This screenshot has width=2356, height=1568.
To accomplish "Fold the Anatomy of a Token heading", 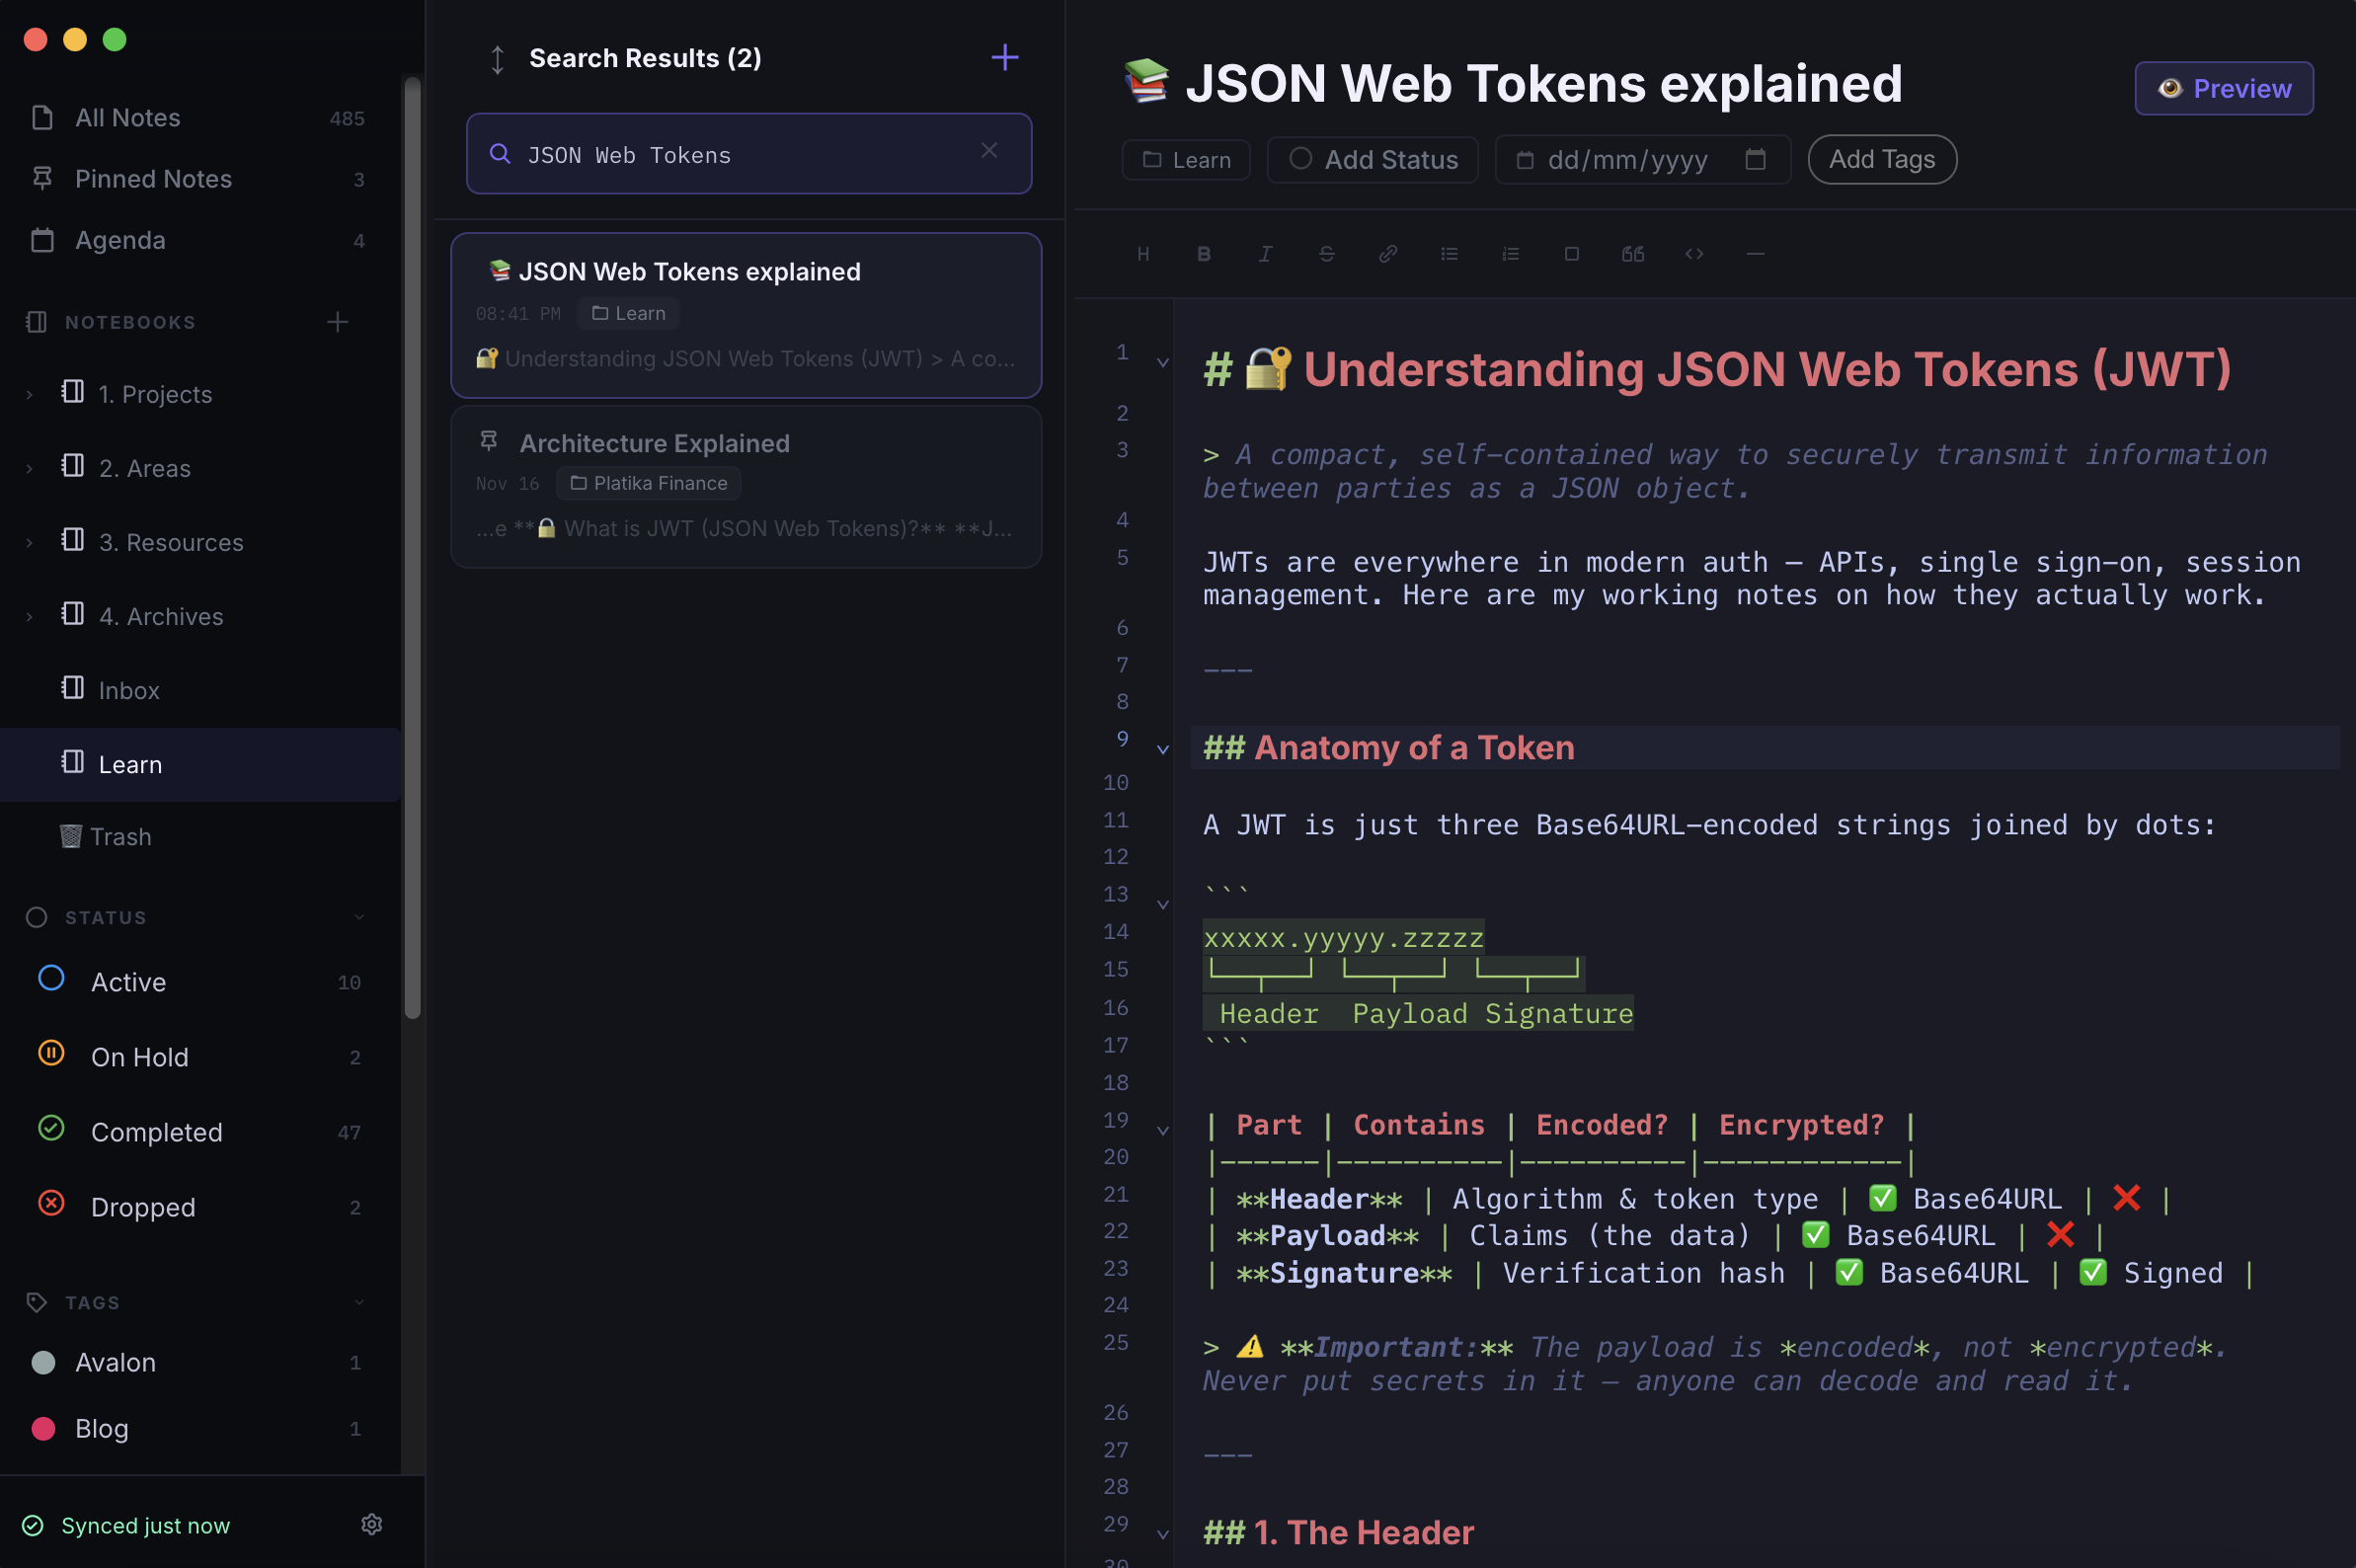I will tap(1163, 749).
